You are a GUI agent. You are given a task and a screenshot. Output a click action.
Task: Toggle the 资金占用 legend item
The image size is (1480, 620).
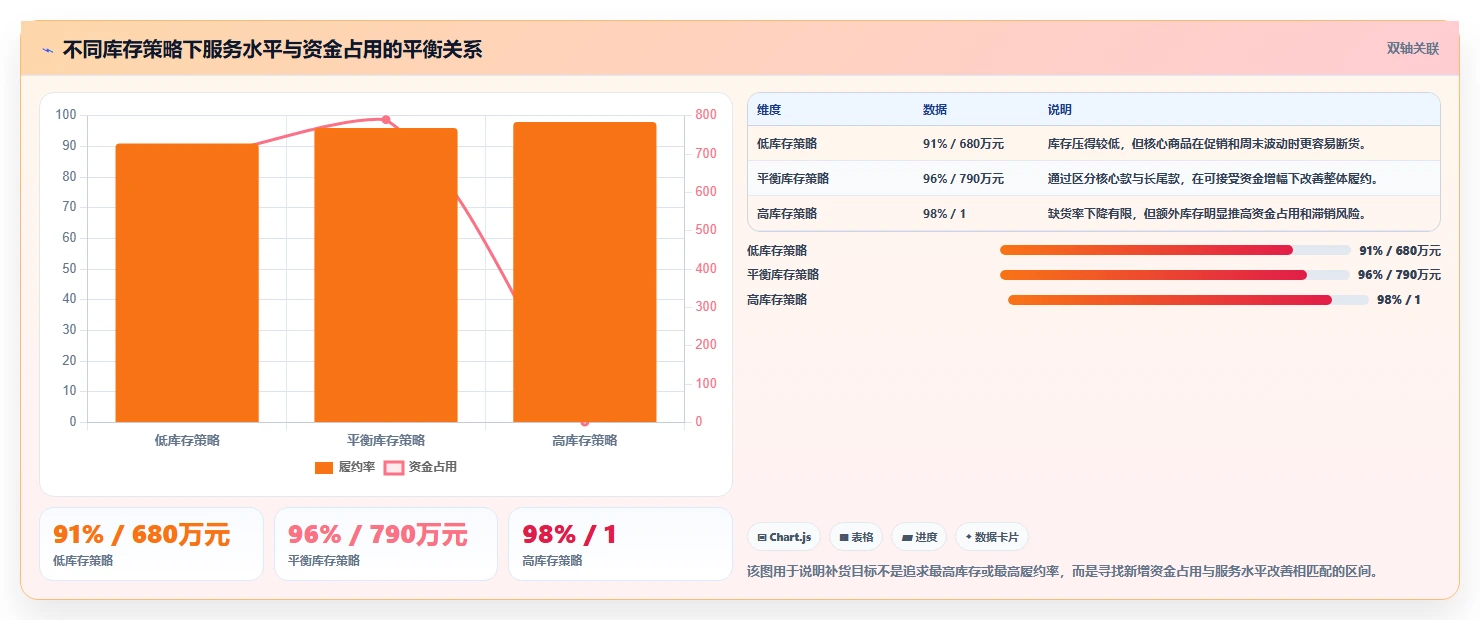[x=420, y=467]
